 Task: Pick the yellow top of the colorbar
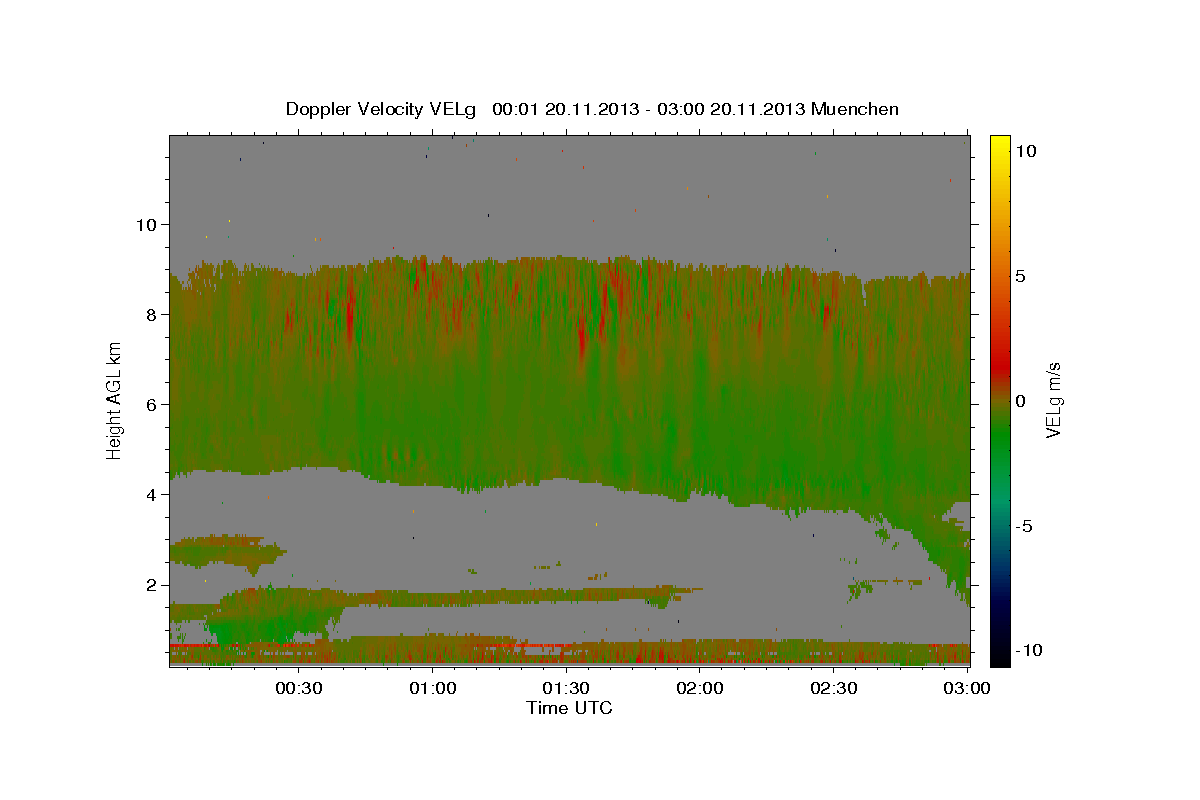999,145
